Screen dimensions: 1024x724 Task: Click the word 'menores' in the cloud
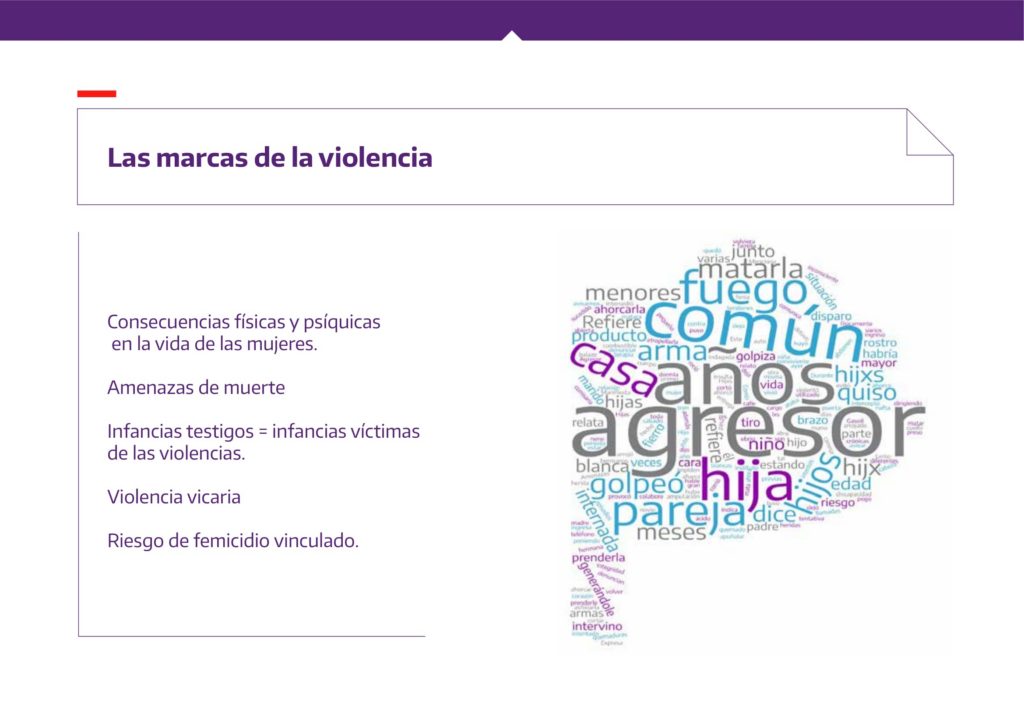[x=632, y=294]
